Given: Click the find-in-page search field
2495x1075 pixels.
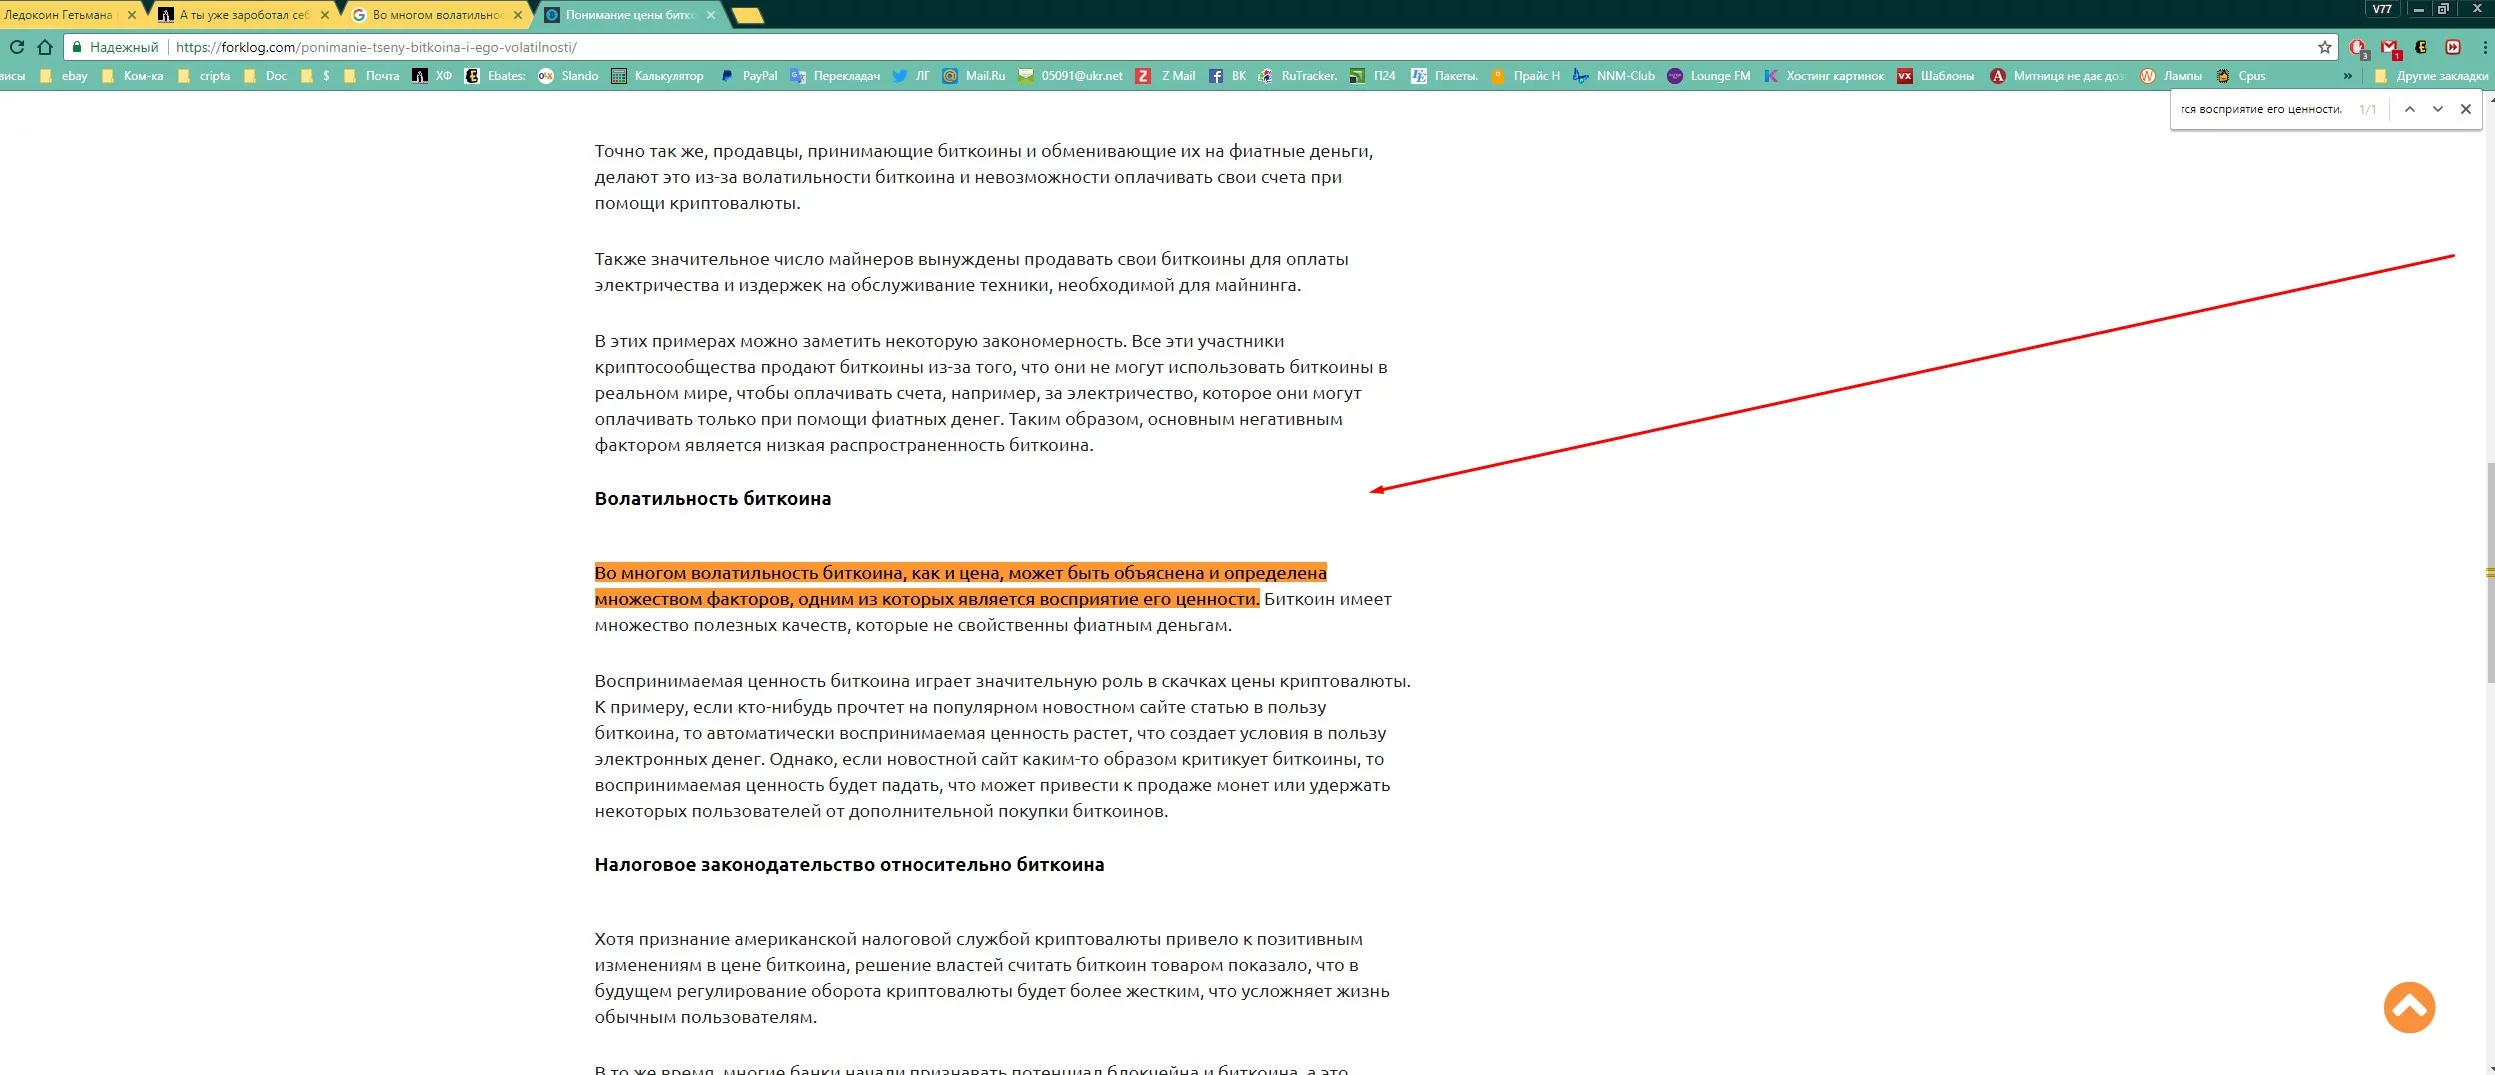Looking at the screenshot, I should click(2261, 109).
